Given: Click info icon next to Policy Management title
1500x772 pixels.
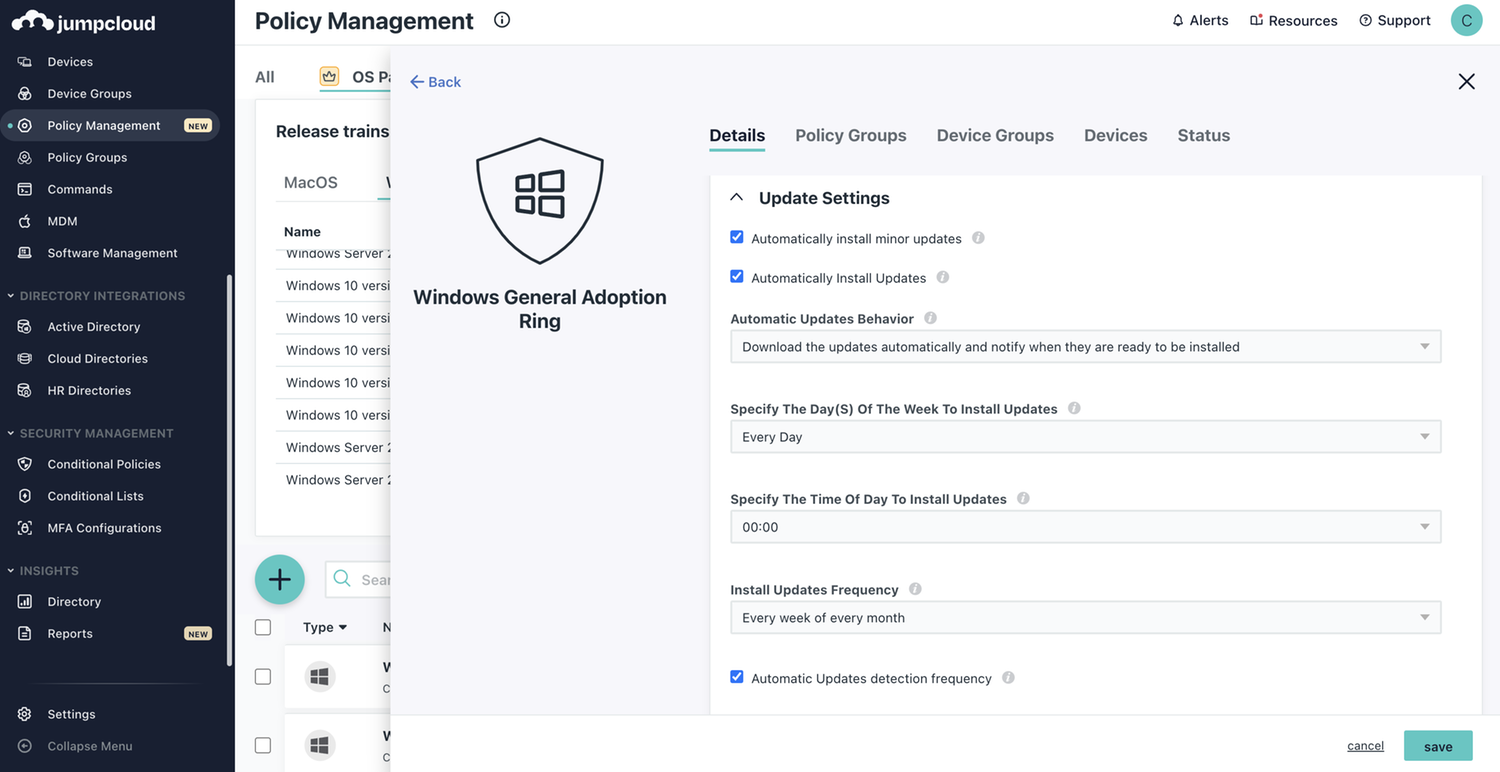Looking at the screenshot, I should click(x=502, y=20).
